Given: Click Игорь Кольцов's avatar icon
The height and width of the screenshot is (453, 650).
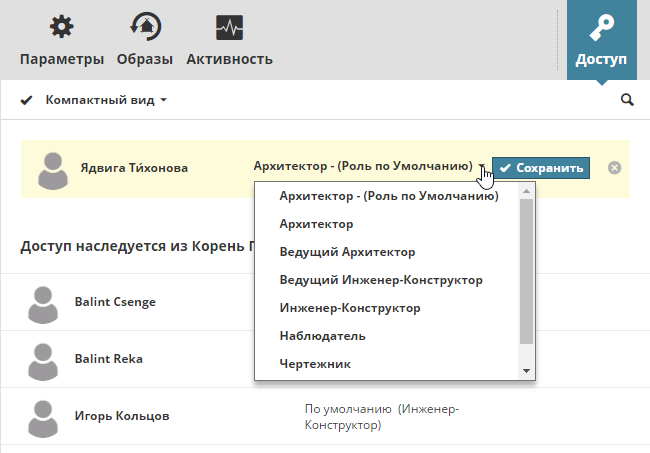Looking at the screenshot, I should tap(42, 417).
